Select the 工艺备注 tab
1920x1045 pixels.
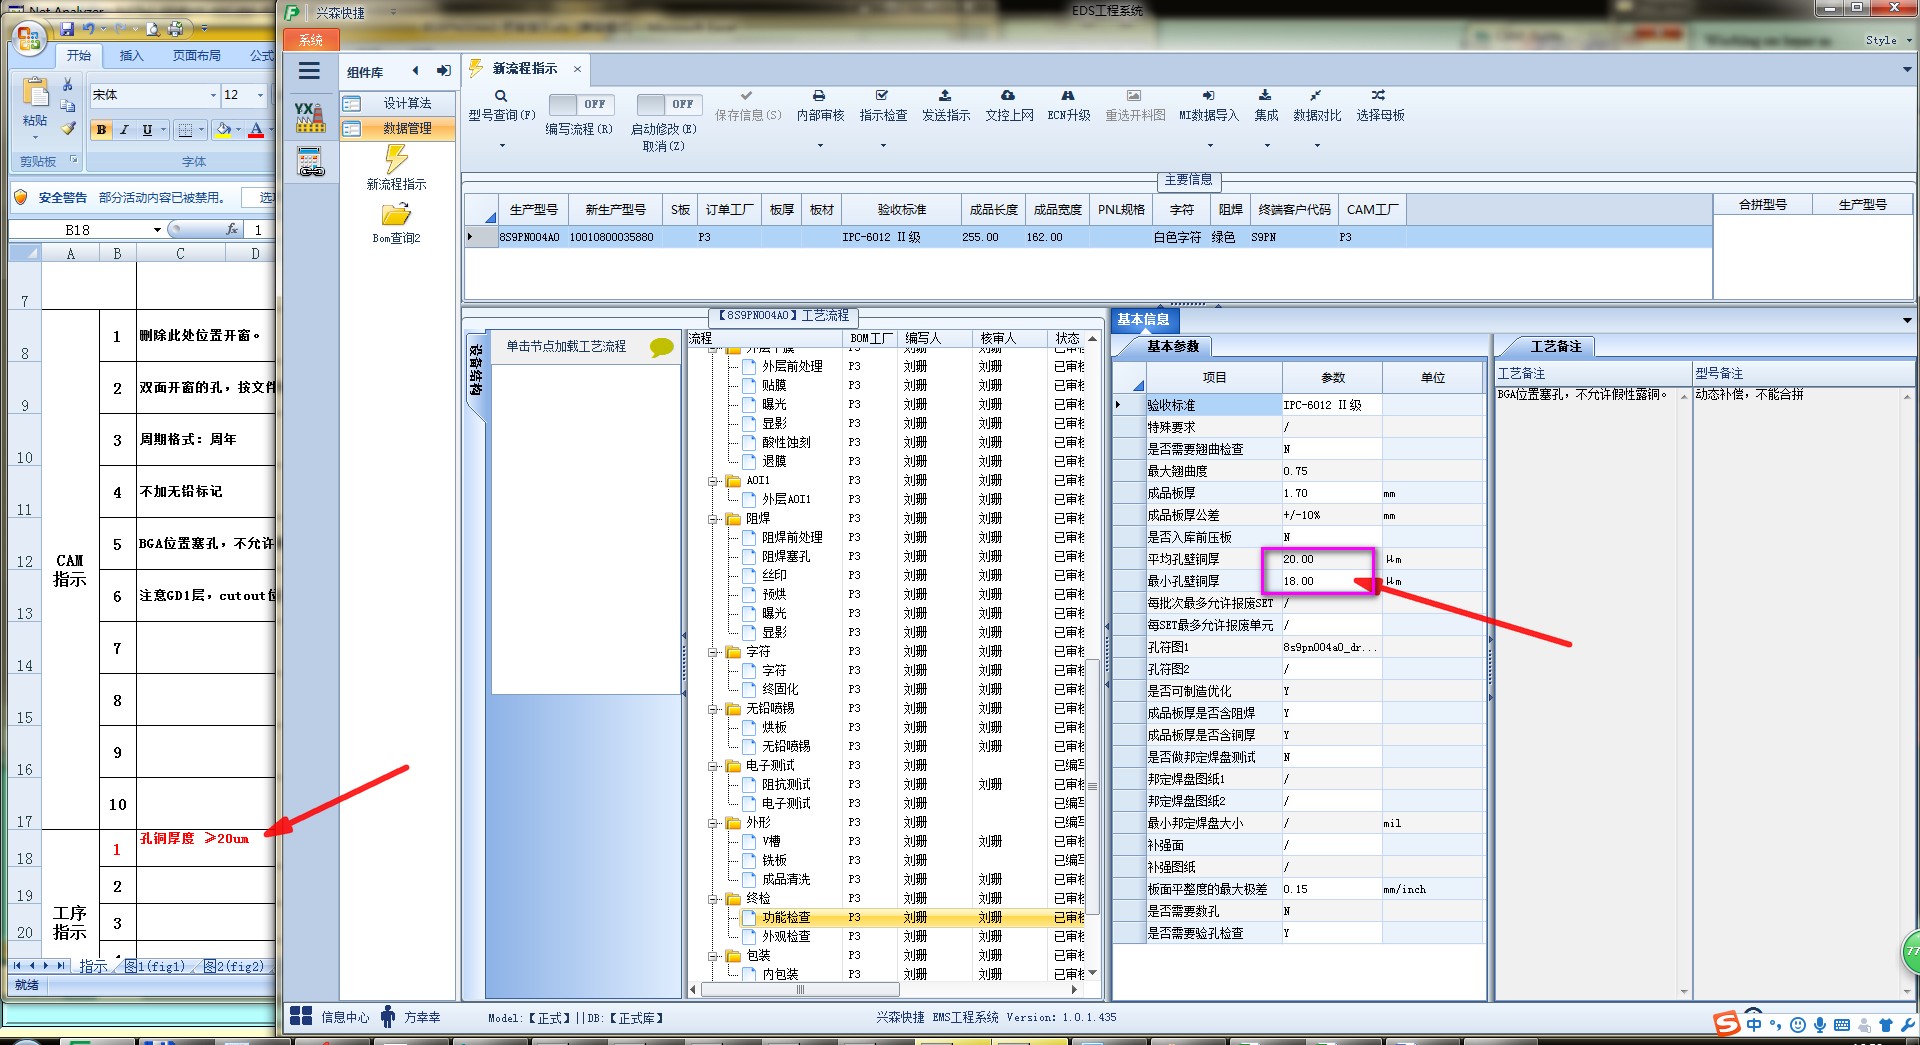point(1556,346)
